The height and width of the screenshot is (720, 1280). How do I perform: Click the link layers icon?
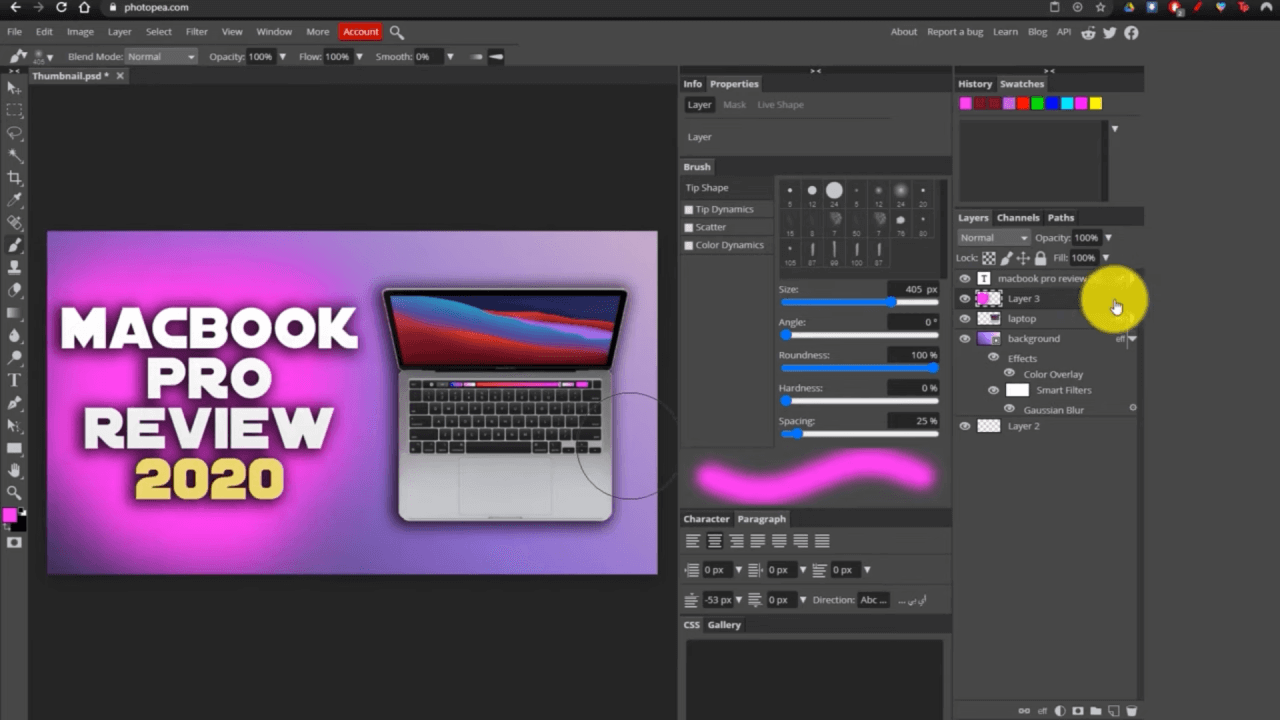click(1023, 711)
